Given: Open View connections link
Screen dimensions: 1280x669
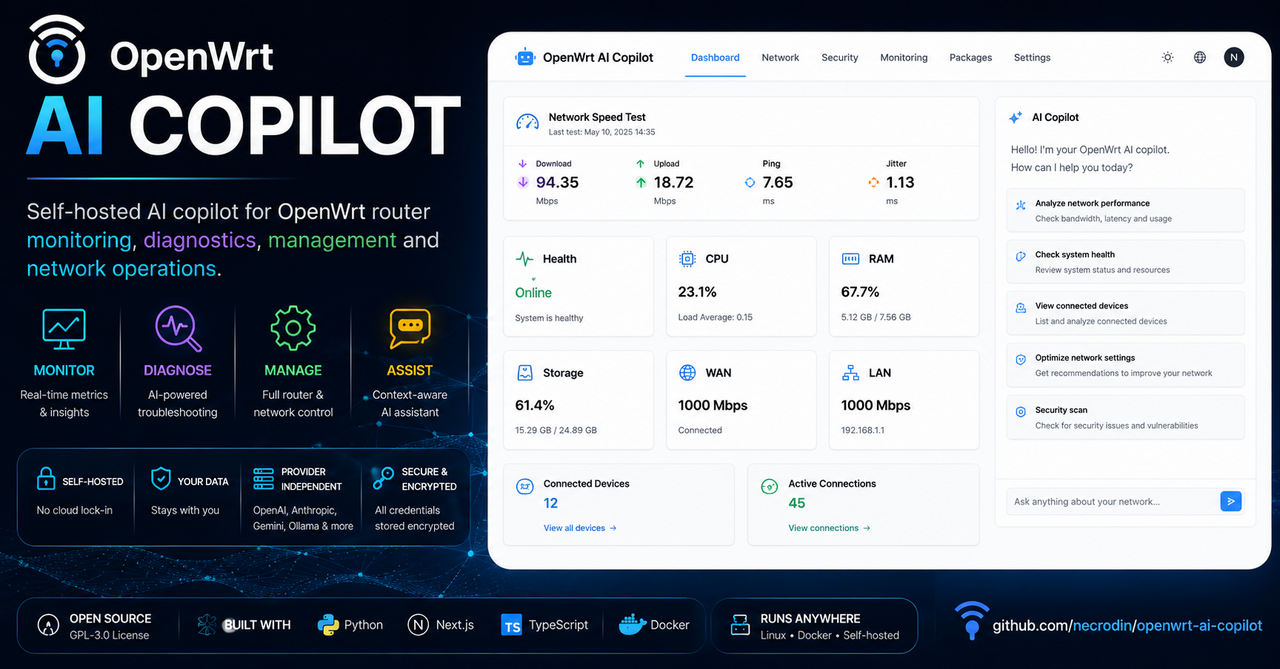Looking at the screenshot, I should 829,528.
